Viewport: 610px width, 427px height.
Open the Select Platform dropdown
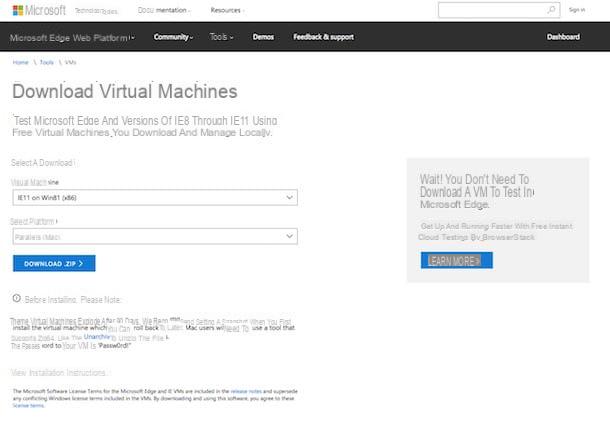[155, 236]
